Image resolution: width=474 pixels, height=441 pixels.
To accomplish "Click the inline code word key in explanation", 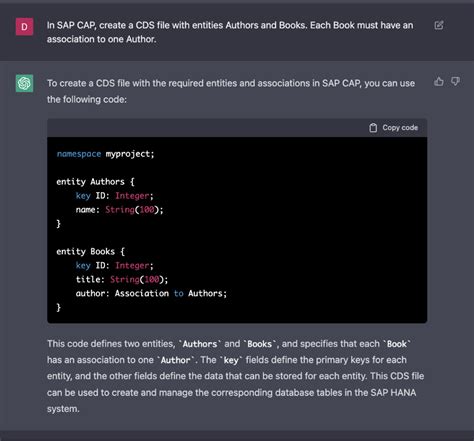I will pyautogui.click(x=231, y=360).
